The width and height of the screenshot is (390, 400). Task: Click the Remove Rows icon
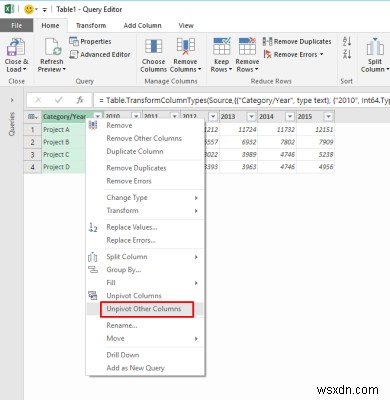tap(247, 46)
